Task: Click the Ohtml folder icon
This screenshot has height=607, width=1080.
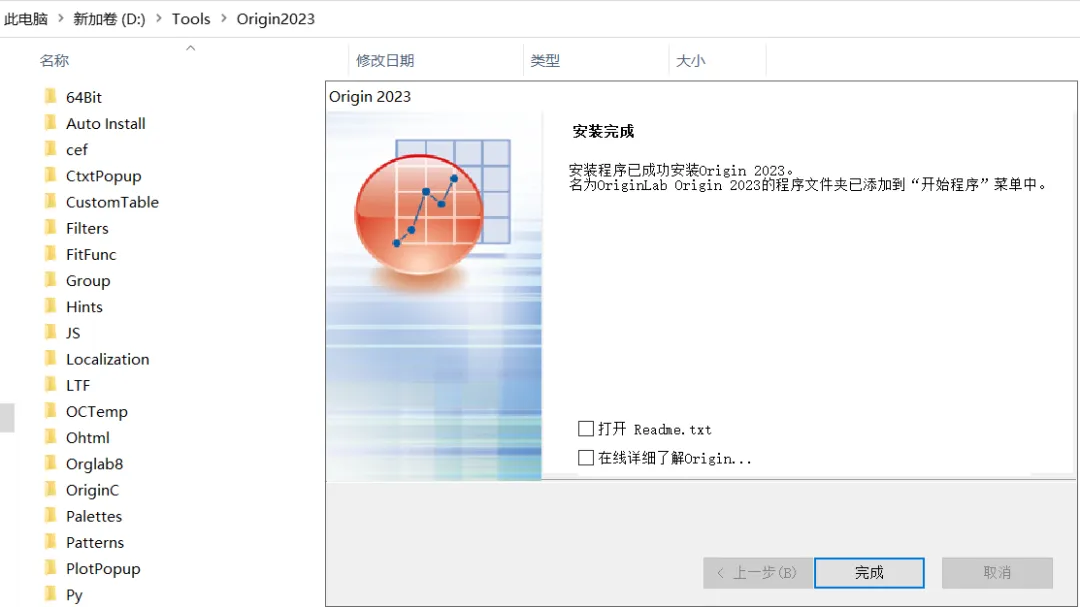Action: point(50,437)
